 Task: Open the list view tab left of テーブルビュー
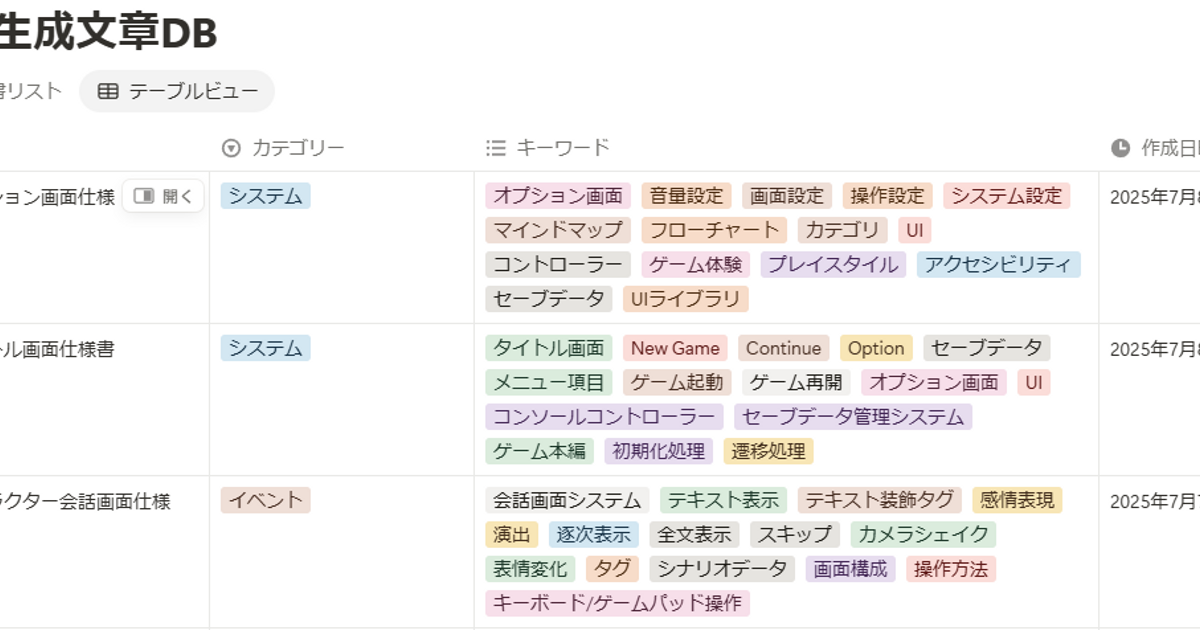pos(30,92)
